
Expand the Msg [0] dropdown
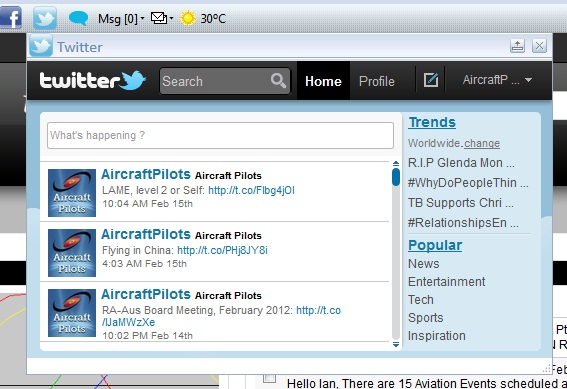click(121, 18)
